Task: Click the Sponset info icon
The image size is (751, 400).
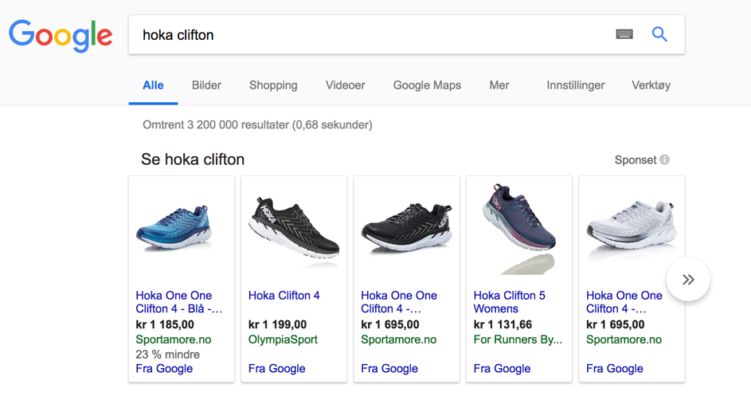Action: [664, 160]
